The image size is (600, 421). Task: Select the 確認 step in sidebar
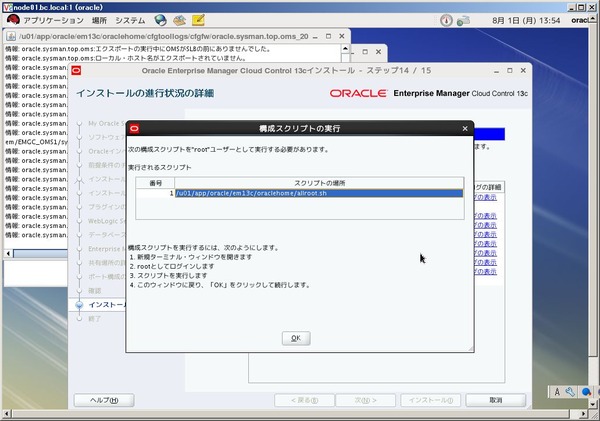94,291
